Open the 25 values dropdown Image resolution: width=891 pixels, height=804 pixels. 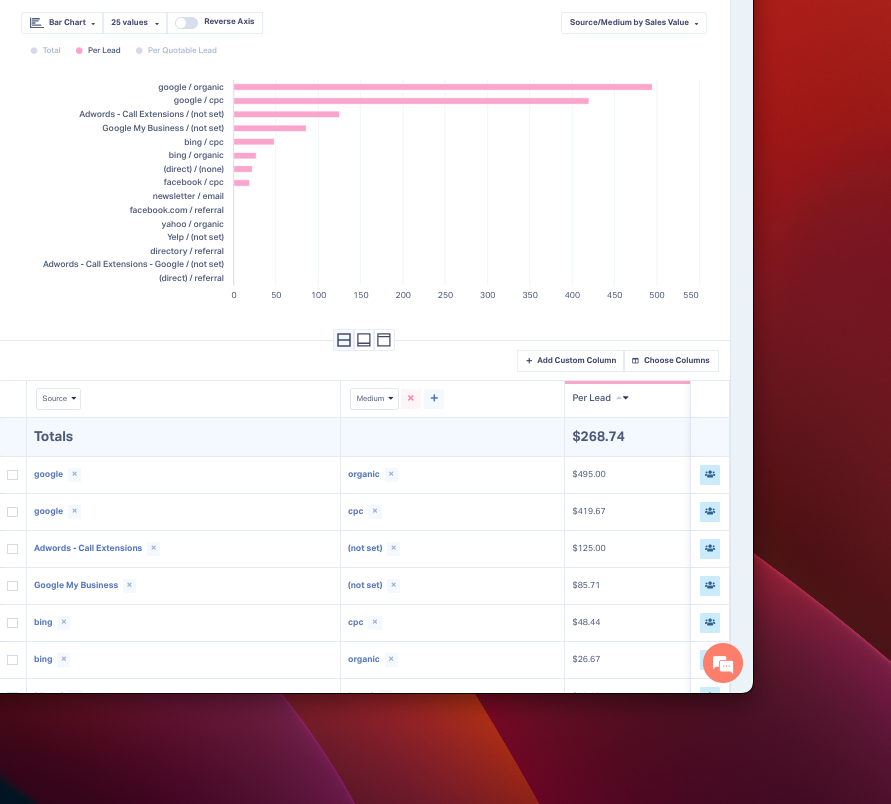135,23
